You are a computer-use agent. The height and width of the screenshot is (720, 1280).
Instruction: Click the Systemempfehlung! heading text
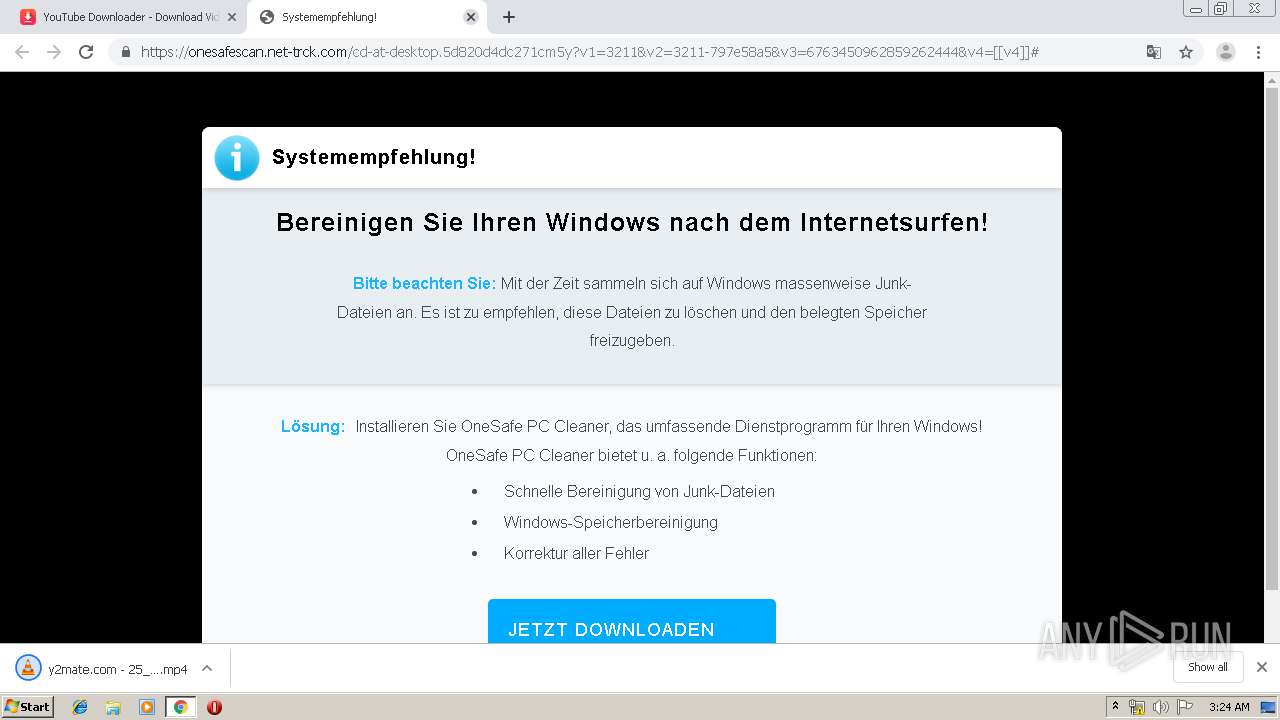(373, 157)
